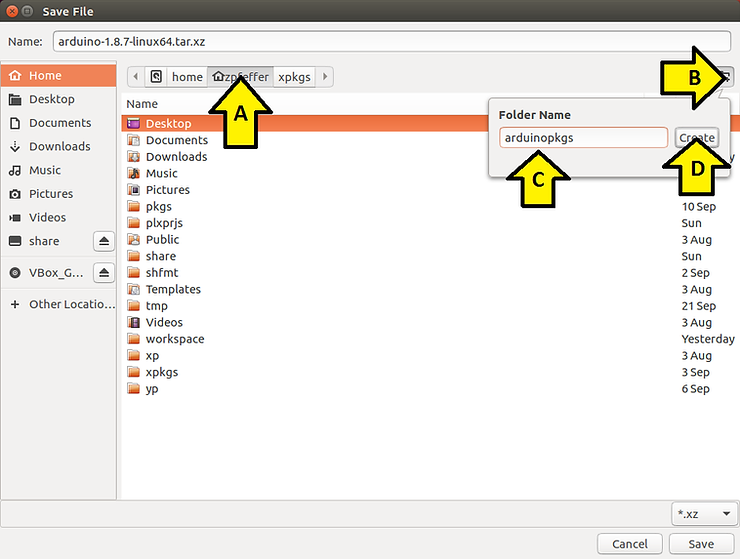Sort files by the Name column header
Viewport: 740px width, 559px height.
[142, 104]
